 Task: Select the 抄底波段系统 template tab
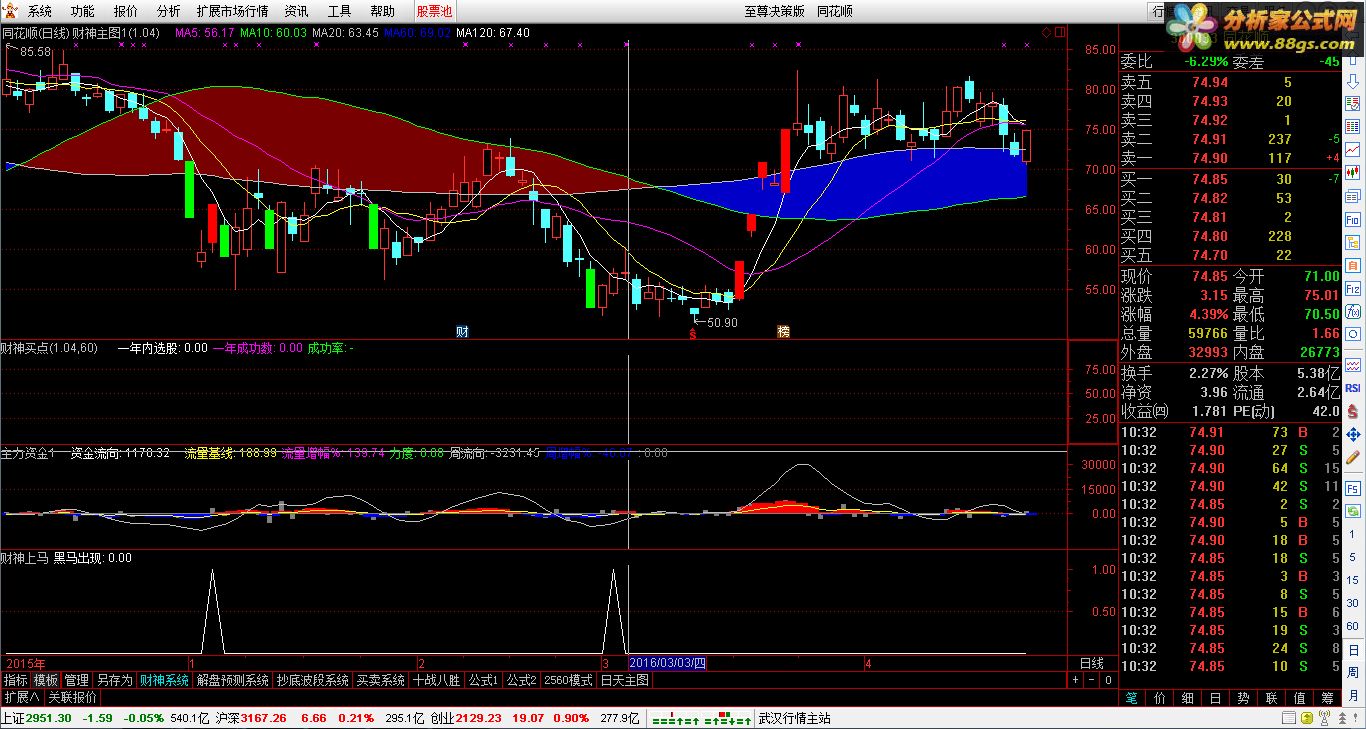pos(313,680)
